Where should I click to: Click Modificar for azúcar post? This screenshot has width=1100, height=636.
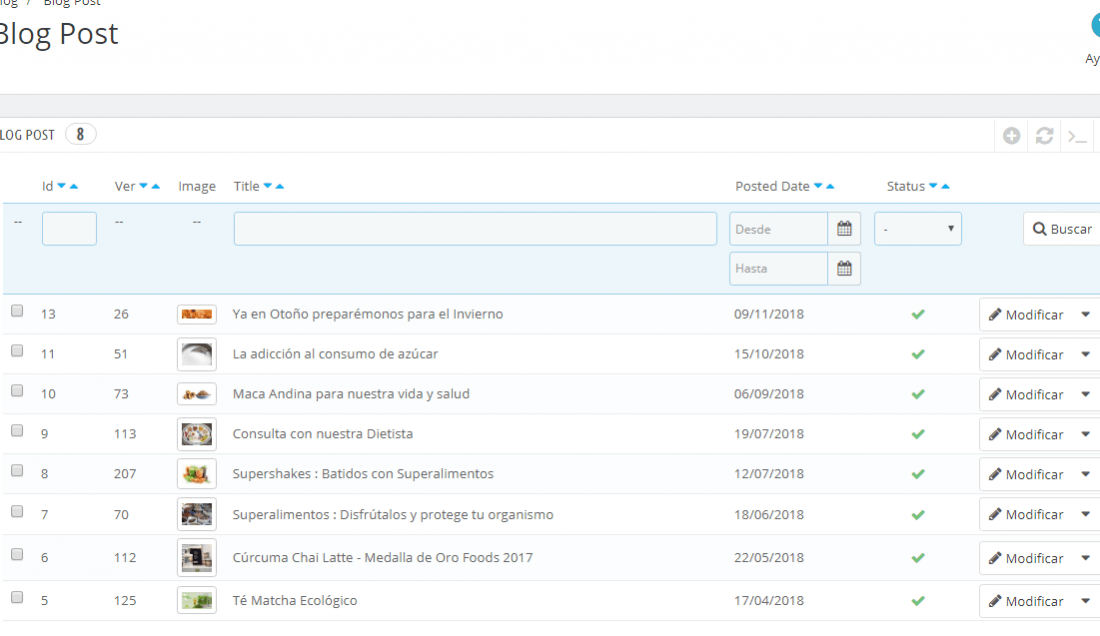click(x=1026, y=355)
